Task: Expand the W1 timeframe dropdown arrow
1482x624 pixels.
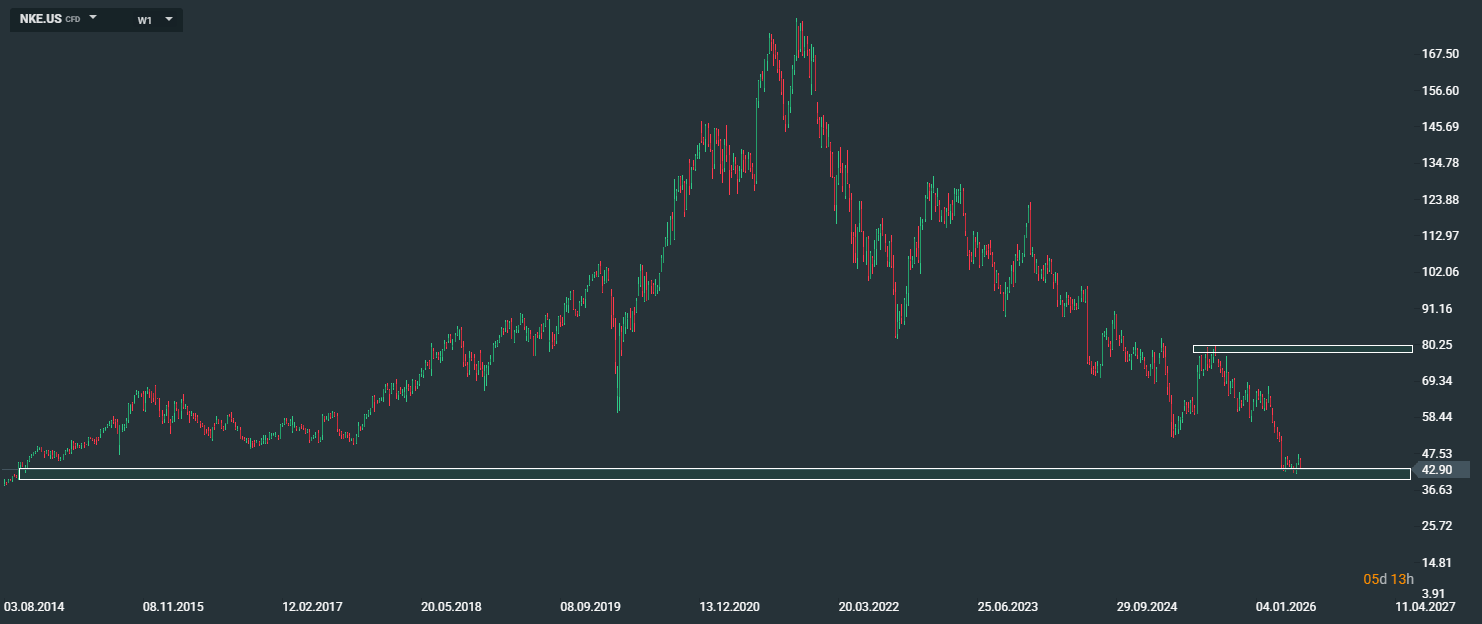Action: 169,18
